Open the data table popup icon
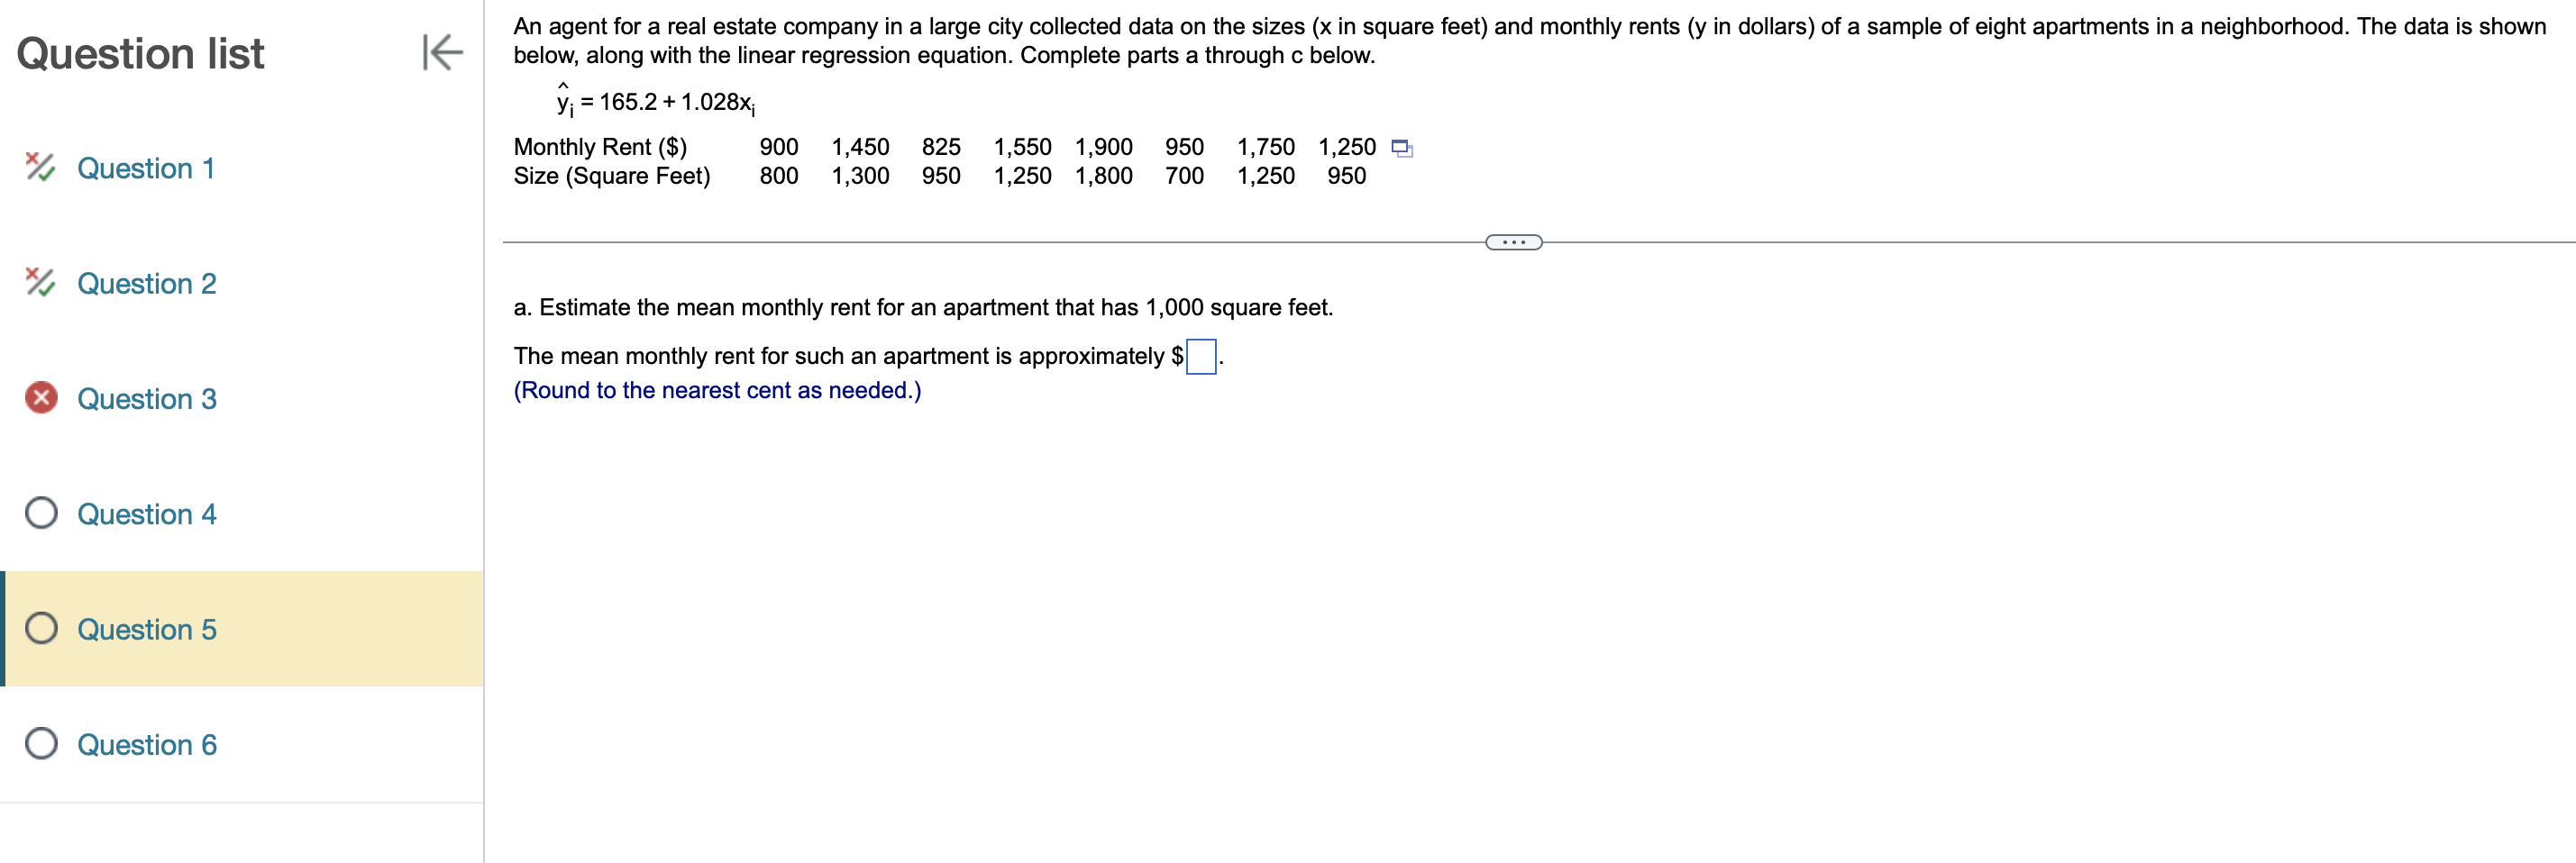 point(1402,148)
